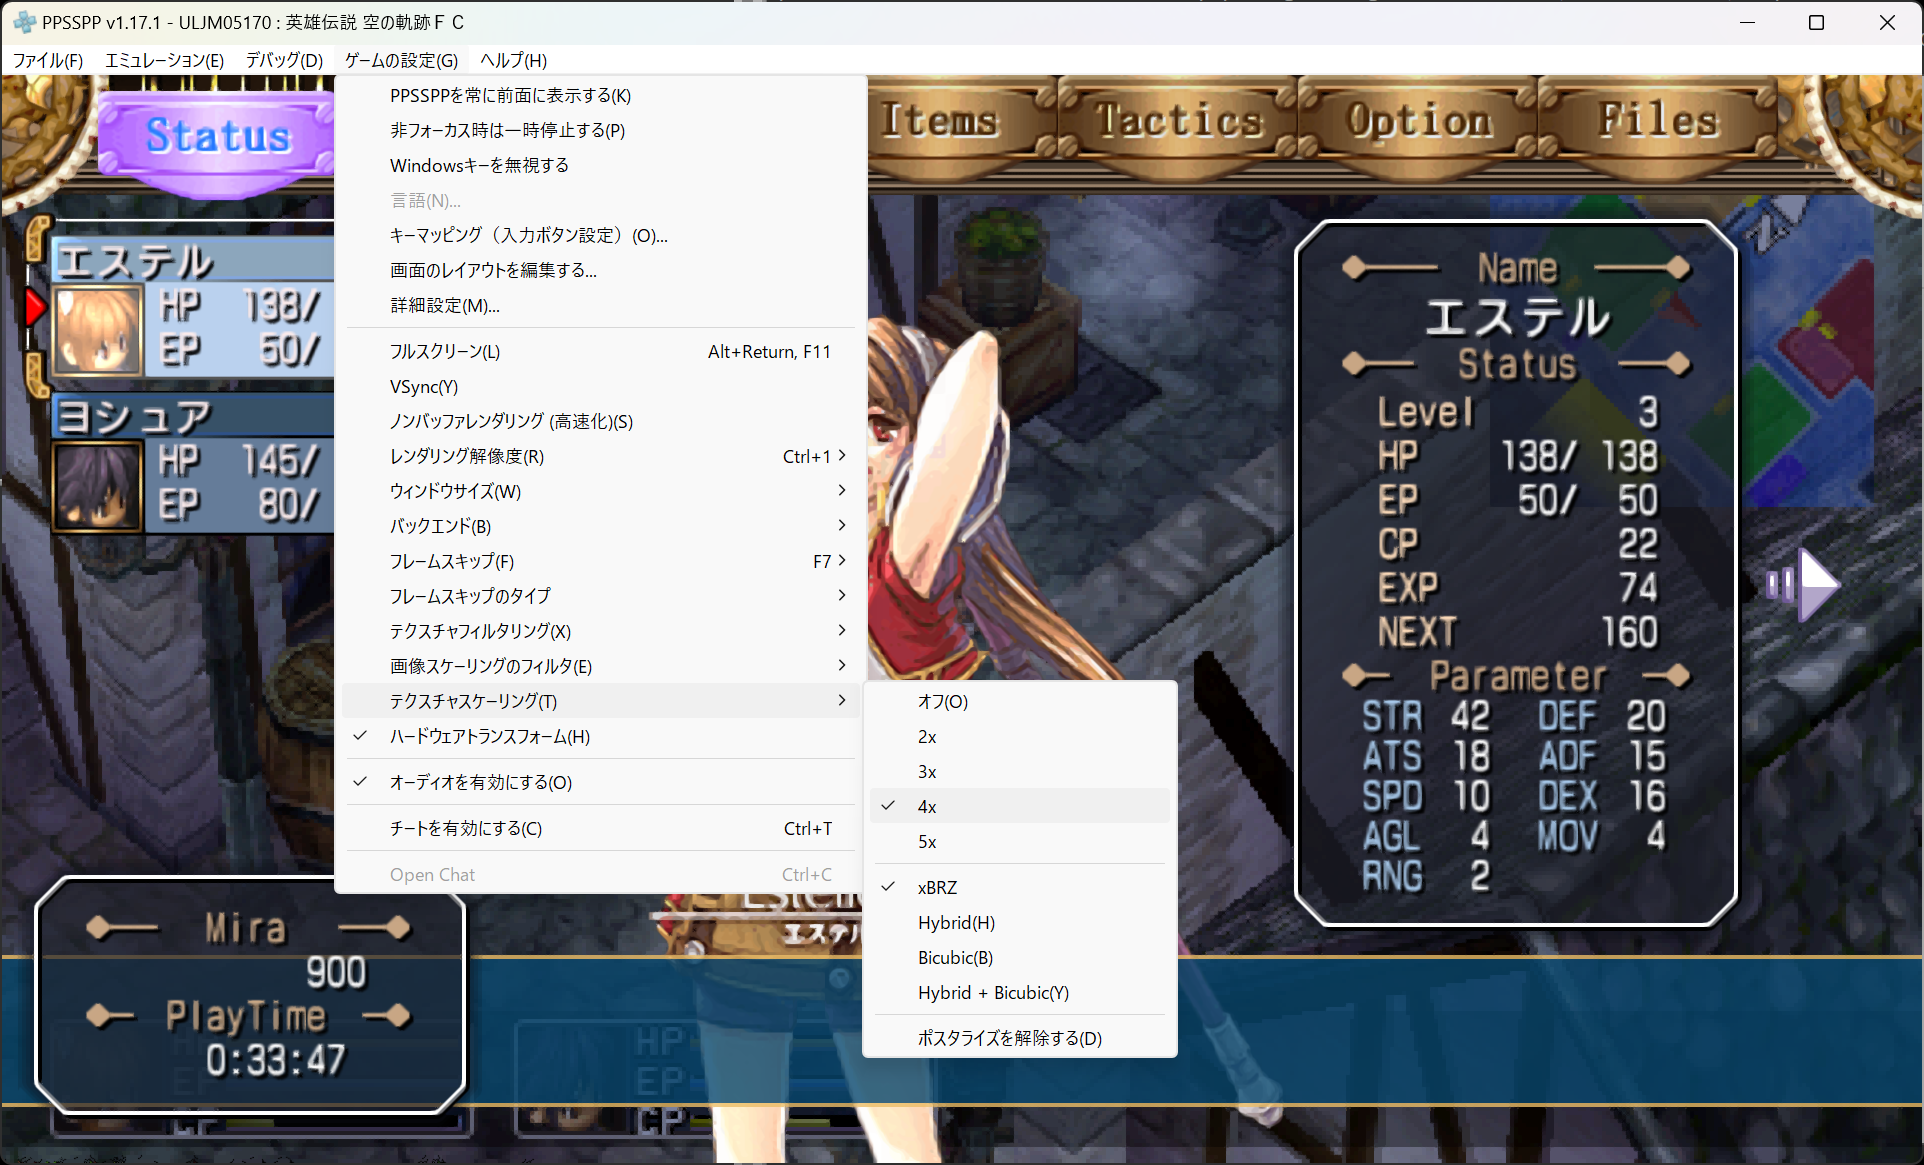Select 3x texture scaling level
1924x1165 pixels.
coord(1020,772)
